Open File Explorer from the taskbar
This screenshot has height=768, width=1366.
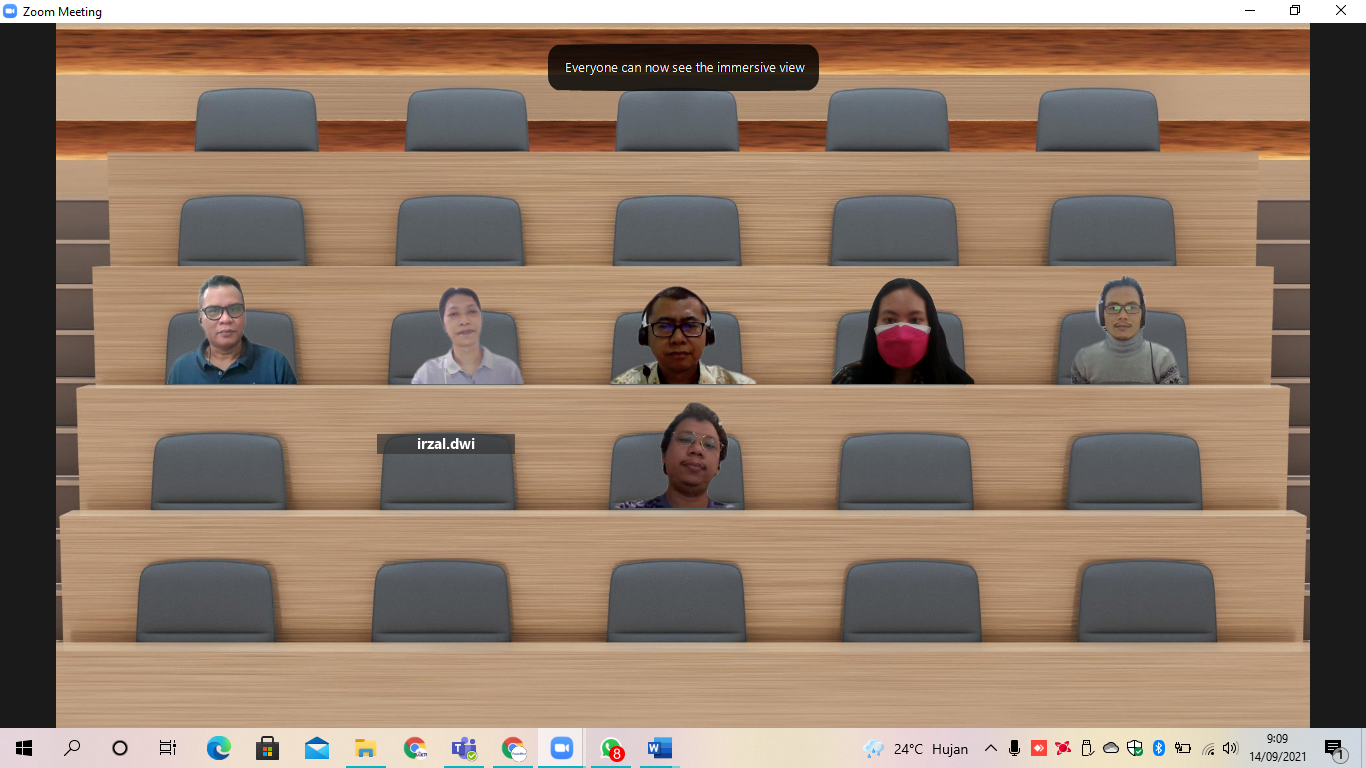coord(366,748)
